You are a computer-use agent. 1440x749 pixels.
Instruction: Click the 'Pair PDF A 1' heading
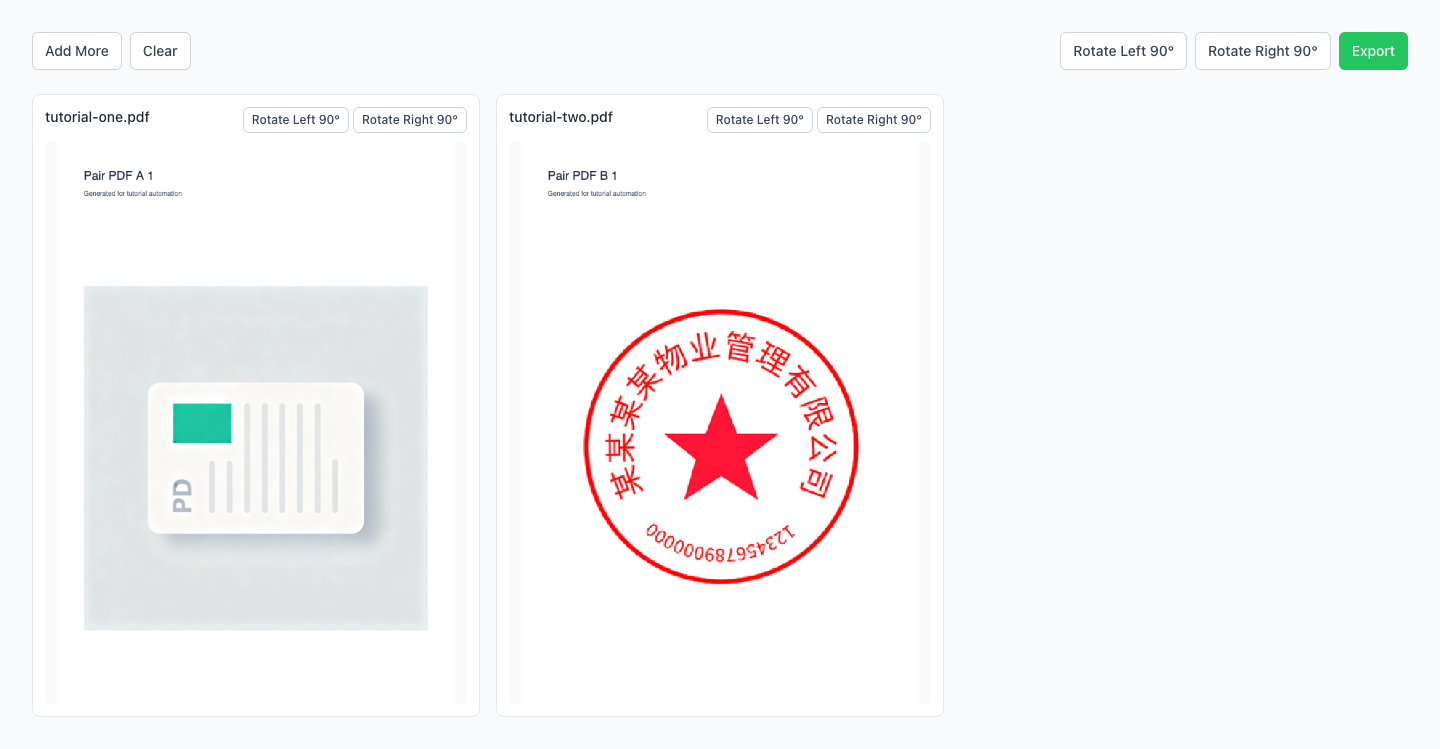(x=118, y=176)
